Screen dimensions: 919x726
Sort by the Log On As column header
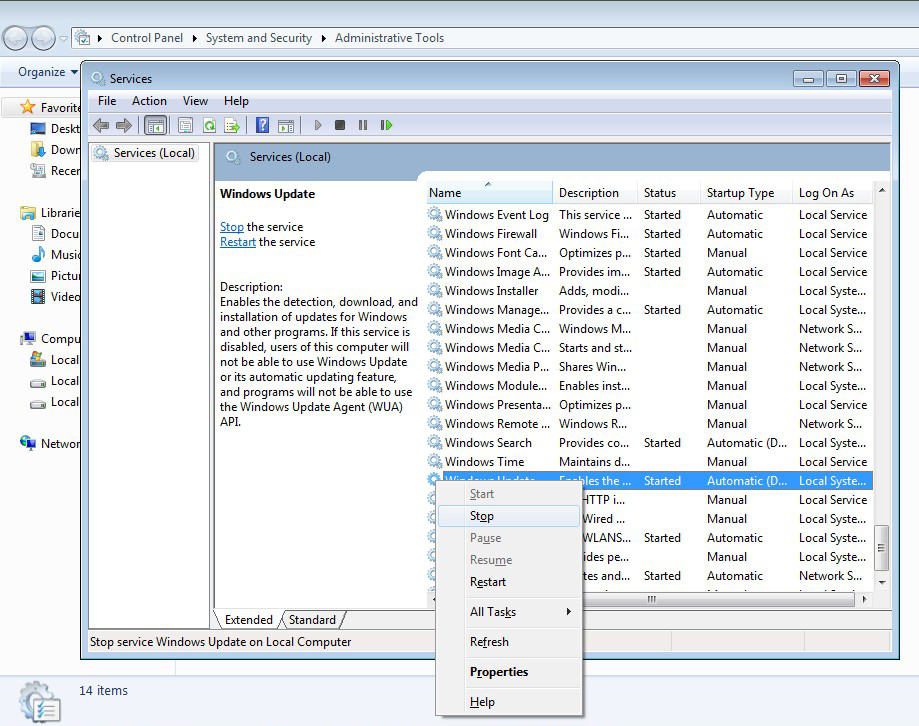[x=833, y=193]
